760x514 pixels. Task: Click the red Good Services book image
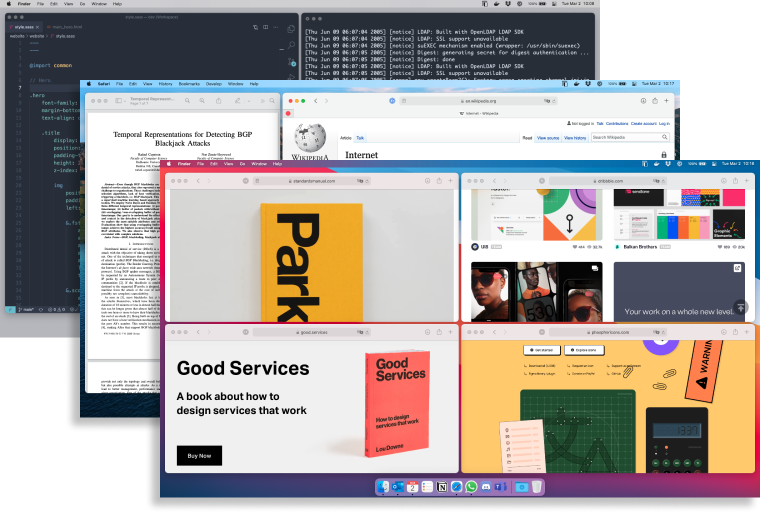[397, 403]
